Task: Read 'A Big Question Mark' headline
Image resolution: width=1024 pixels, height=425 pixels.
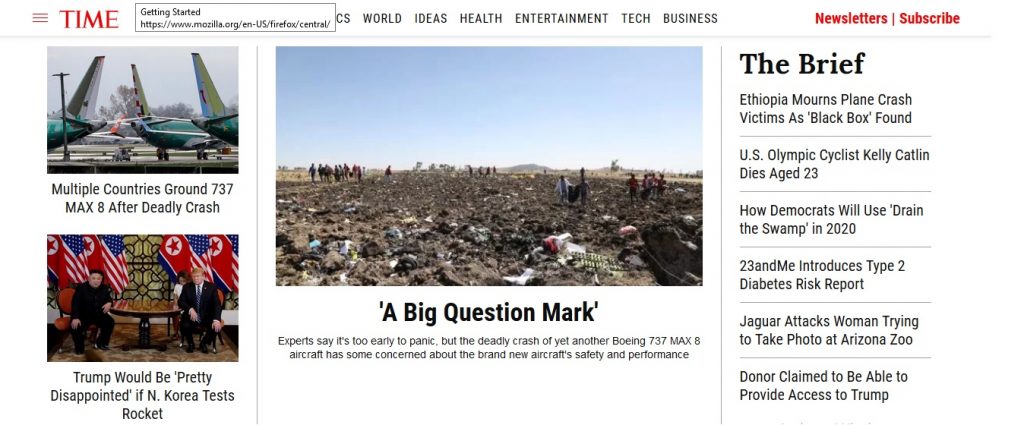Action: [488, 312]
